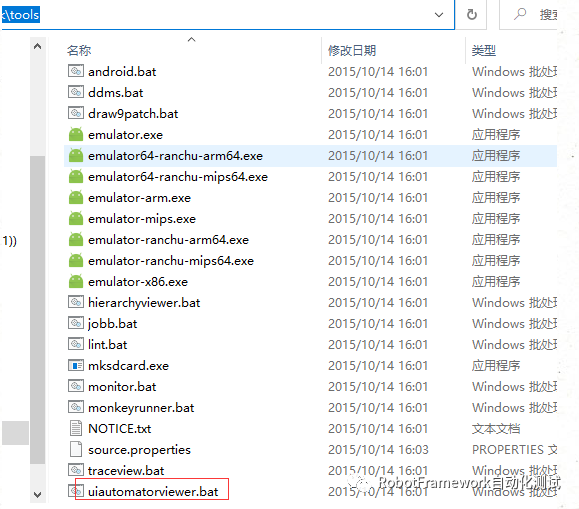This screenshot has width=579, height=509.
Task: Select the jobb.bat file name
Action: click(113, 324)
